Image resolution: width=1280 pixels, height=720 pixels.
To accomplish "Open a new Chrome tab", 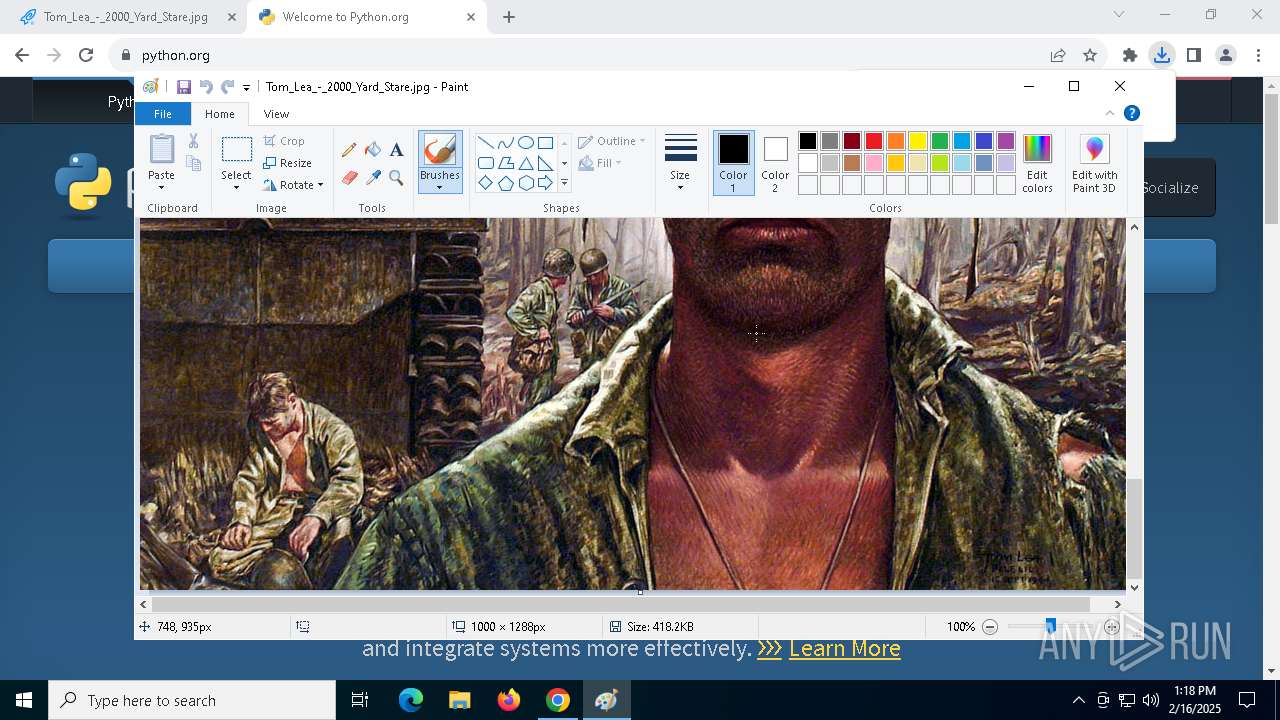I will 509,17.
